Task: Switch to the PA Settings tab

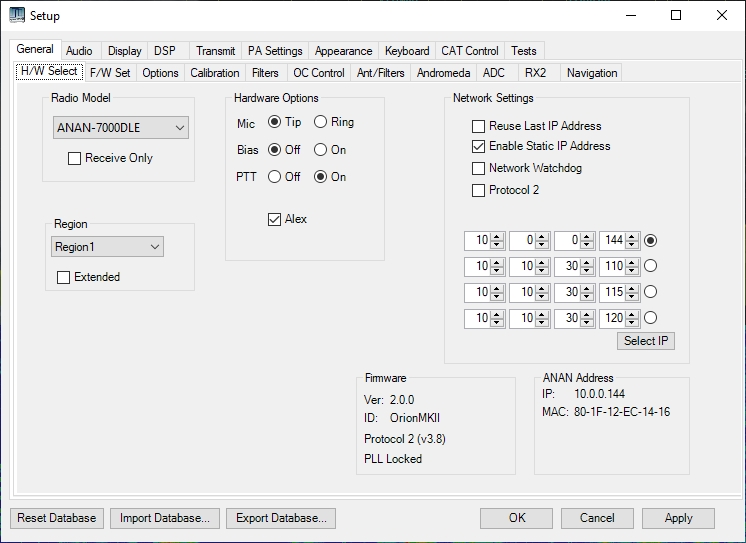Action: 275,51
